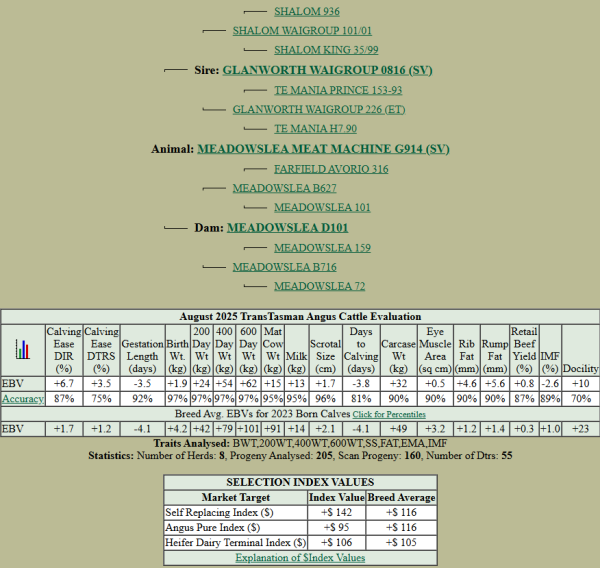Select Calving Ease DTRS EBV +3.5
This screenshot has height=568, width=600.
click(x=101, y=384)
